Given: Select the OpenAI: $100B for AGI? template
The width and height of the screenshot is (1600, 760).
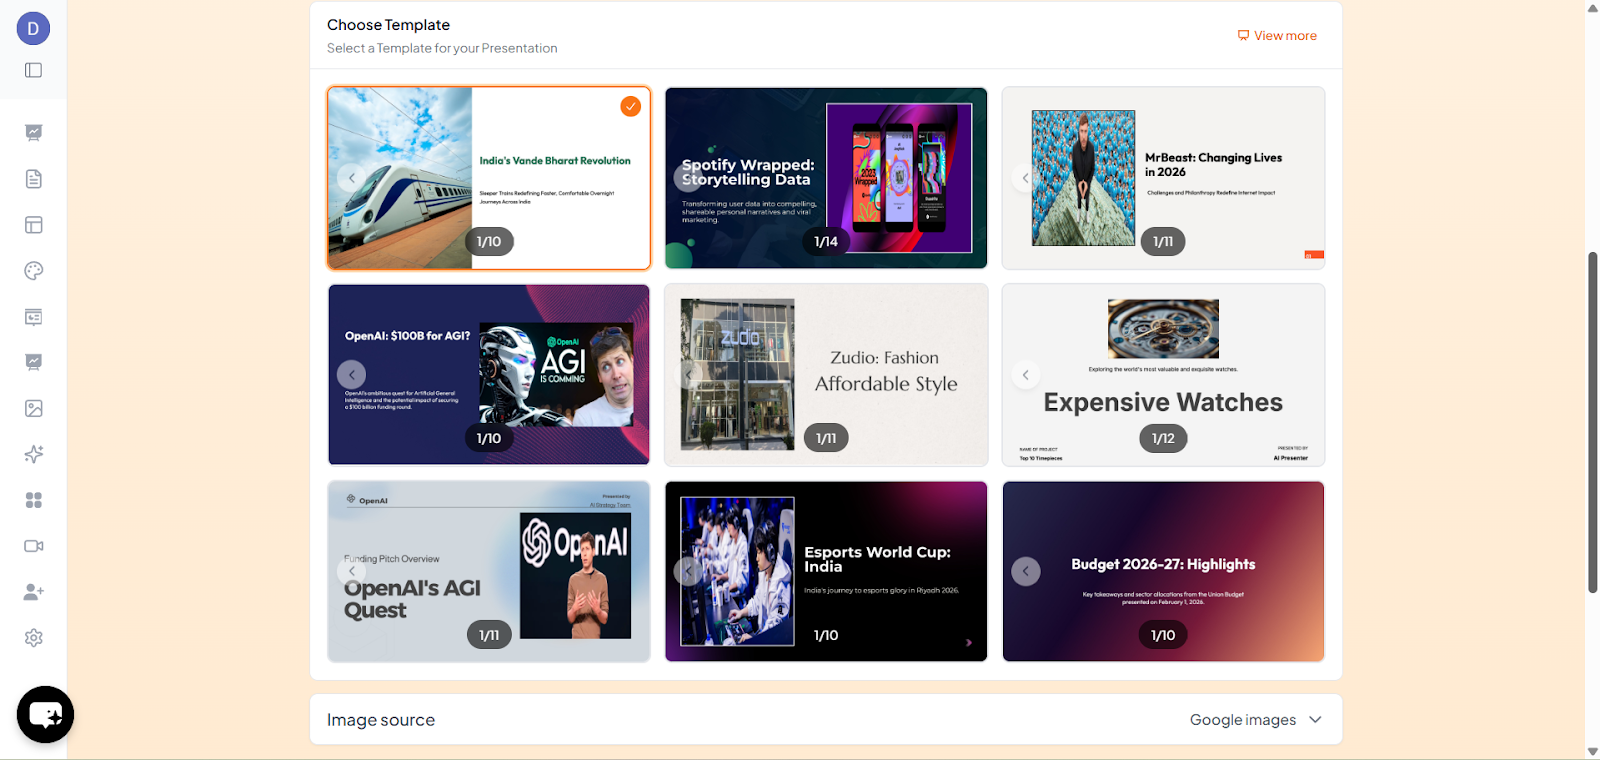Looking at the screenshot, I should tap(489, 375).
